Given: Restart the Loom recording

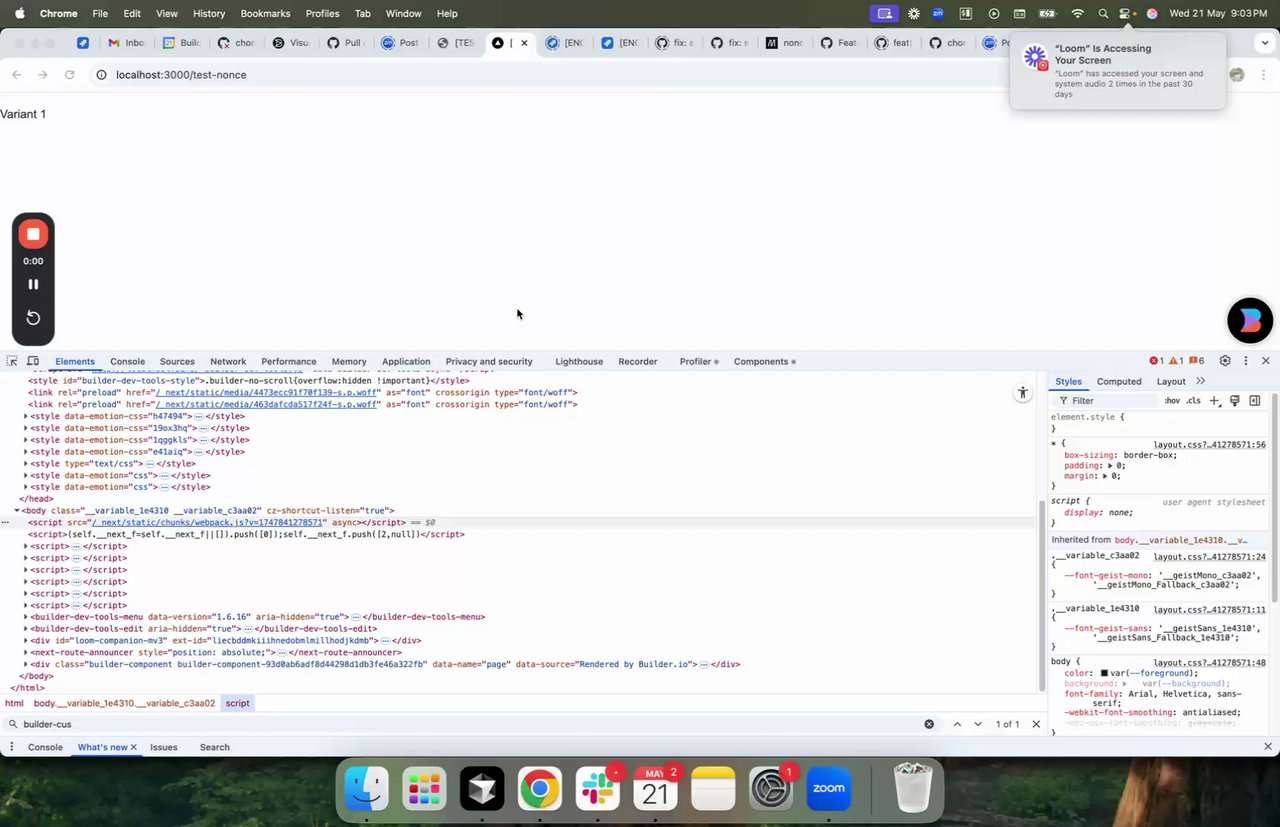Looking at the screenshot, I should [x=33, y=318].
